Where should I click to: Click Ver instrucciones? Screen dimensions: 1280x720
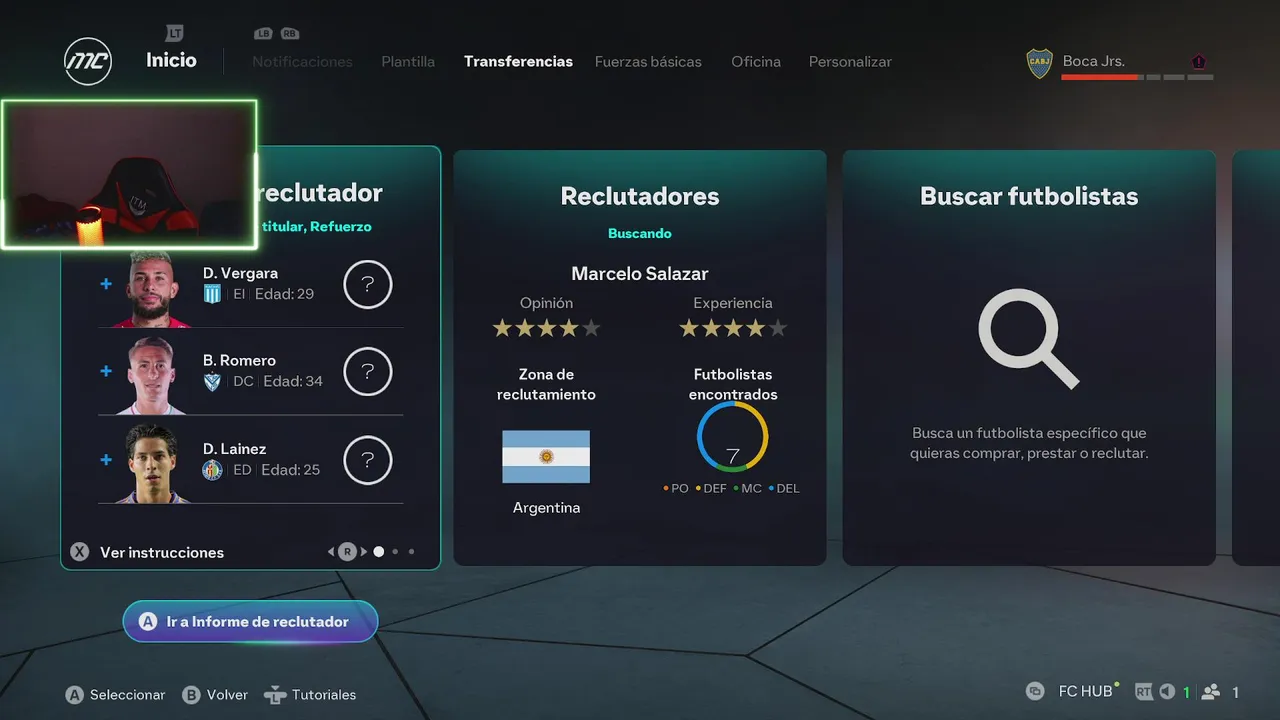point(162,552)
